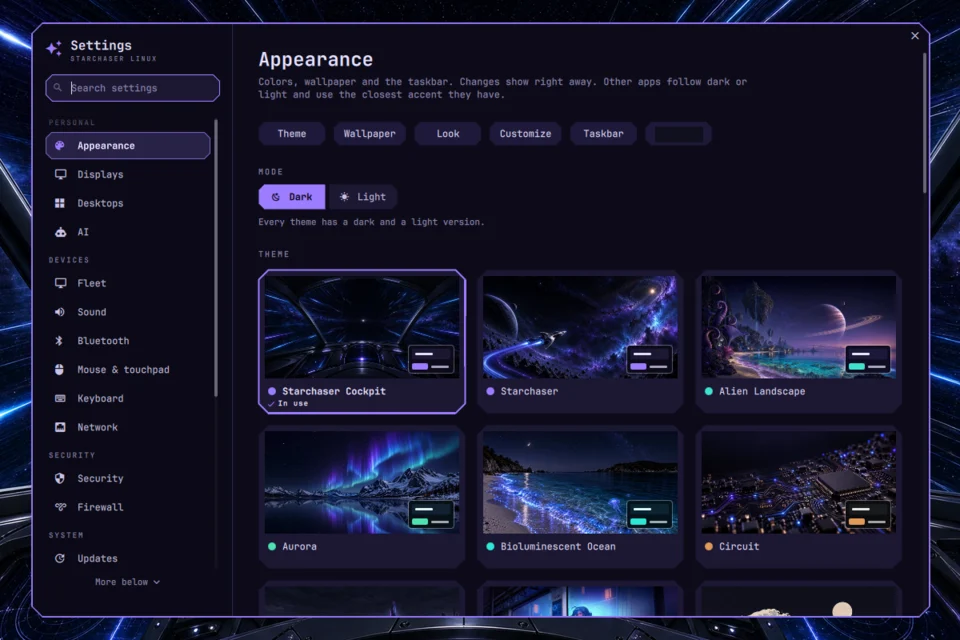Open the AI settings page
The width and height of the screenshot is (960, 640).
click(128, 232)
